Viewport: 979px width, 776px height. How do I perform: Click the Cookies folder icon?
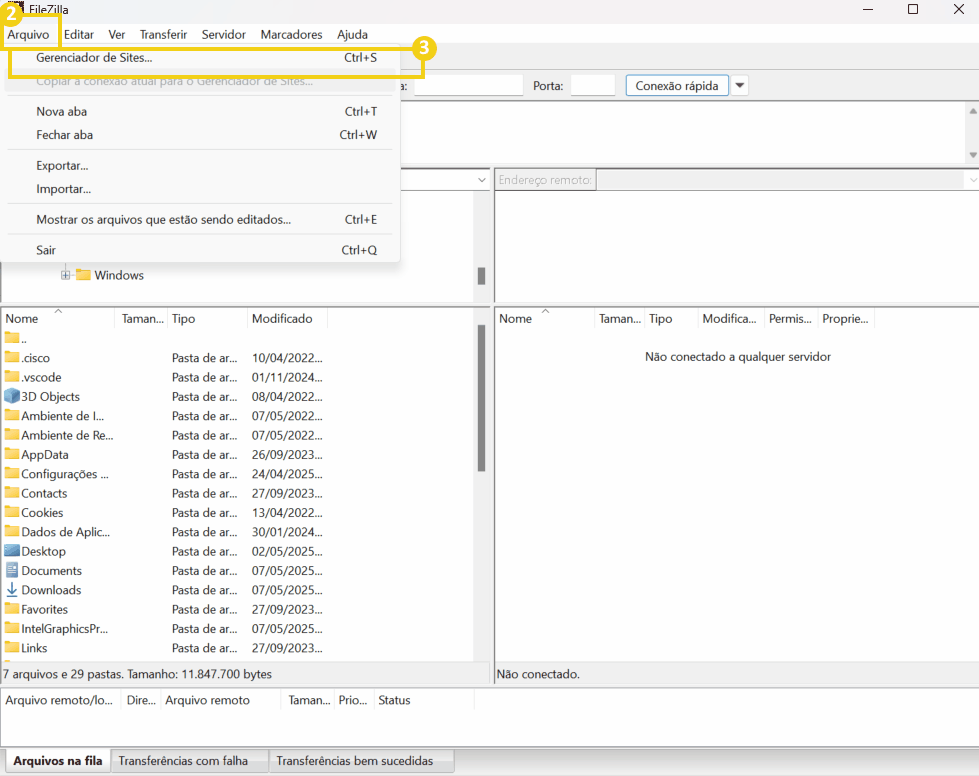[x=12, y=512]
